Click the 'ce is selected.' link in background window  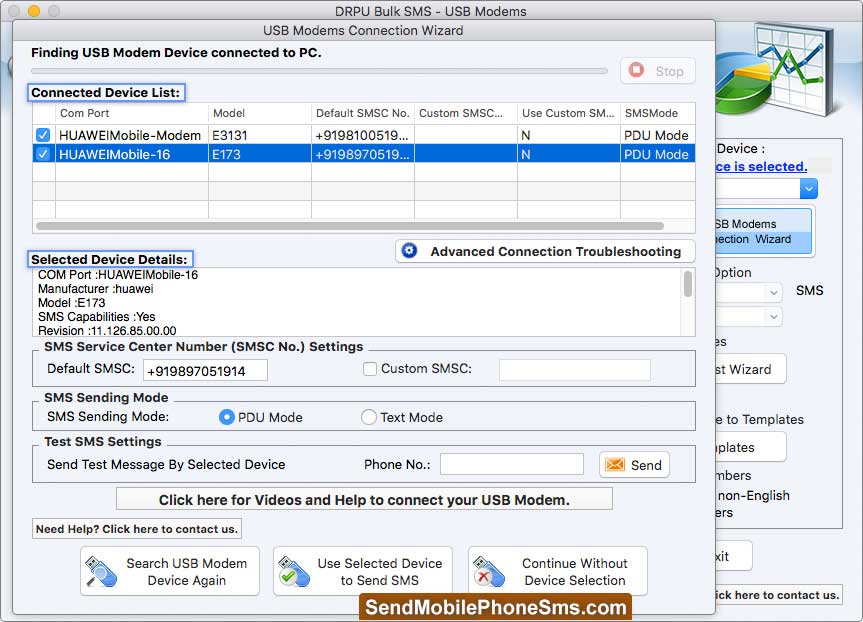pos(761,166)
